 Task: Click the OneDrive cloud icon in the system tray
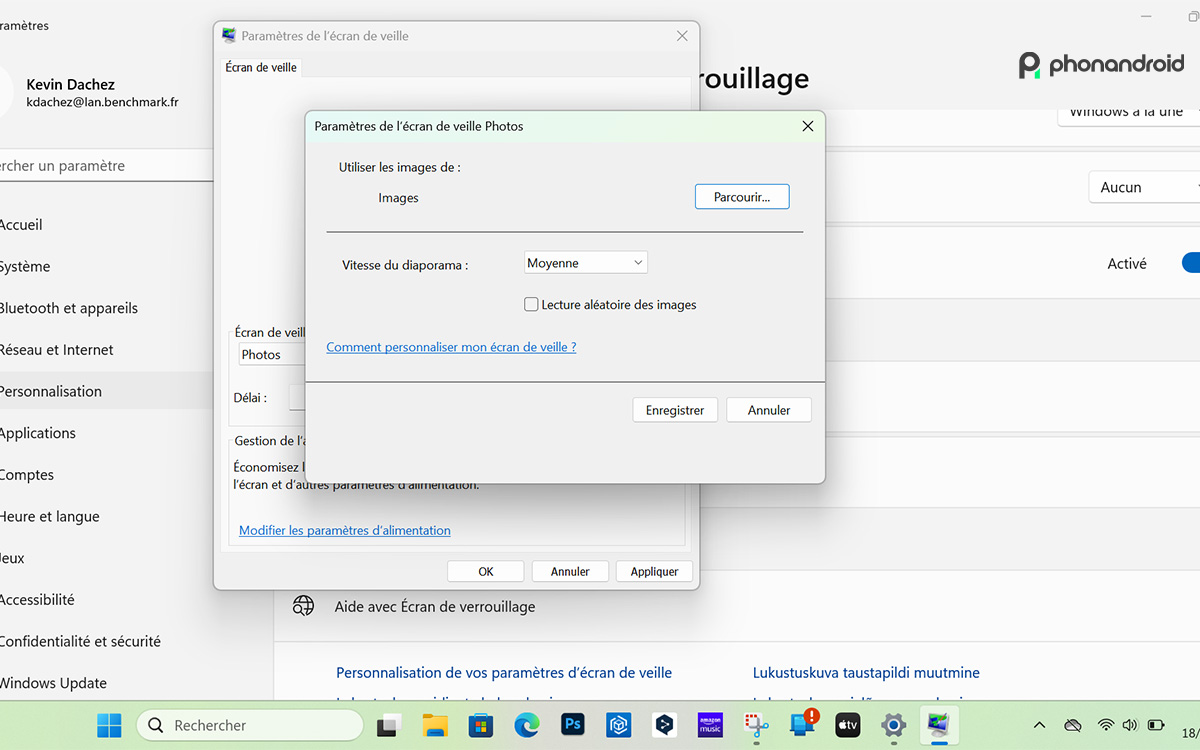click(x=1072, y=725)
